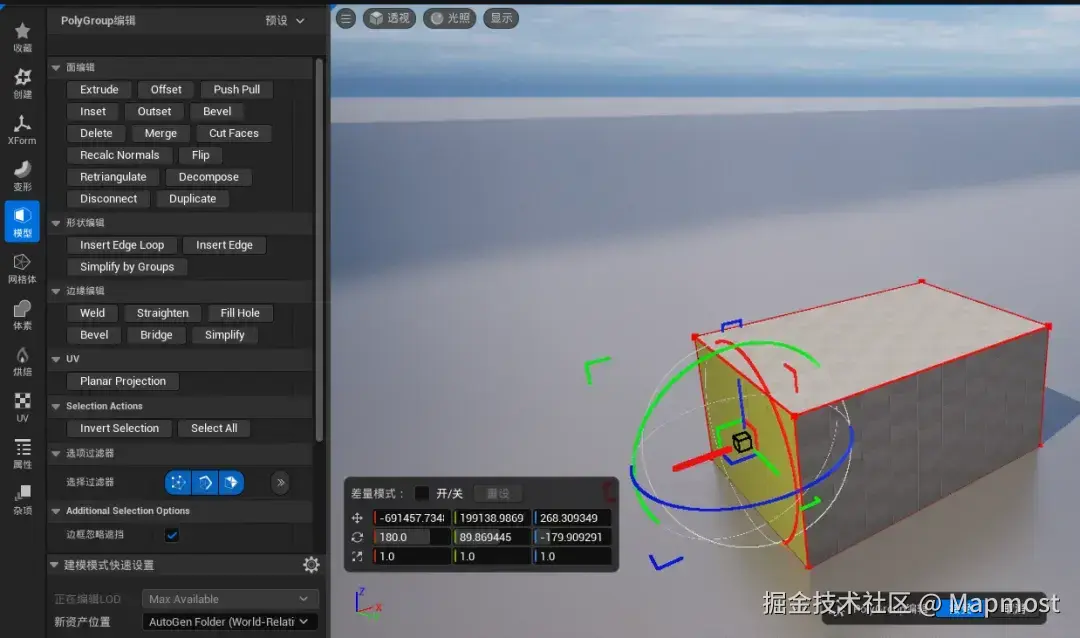The width and height of the screenshot is (1080, 638).
Task: Toggle the edge selection filter
Action: (x=205, y=482)
